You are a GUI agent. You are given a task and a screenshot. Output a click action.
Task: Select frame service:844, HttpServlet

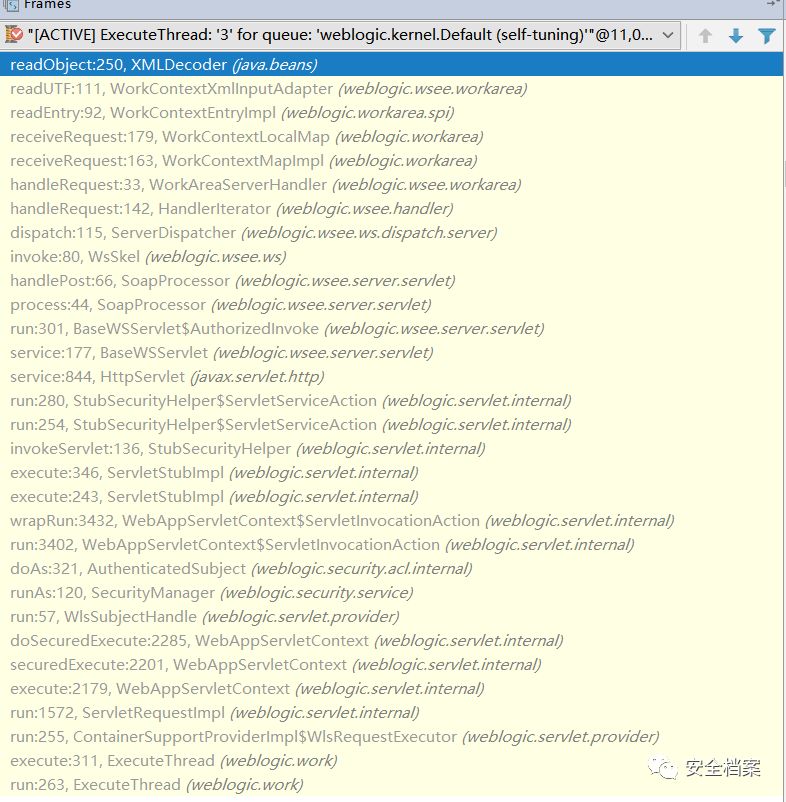(392, 377)
